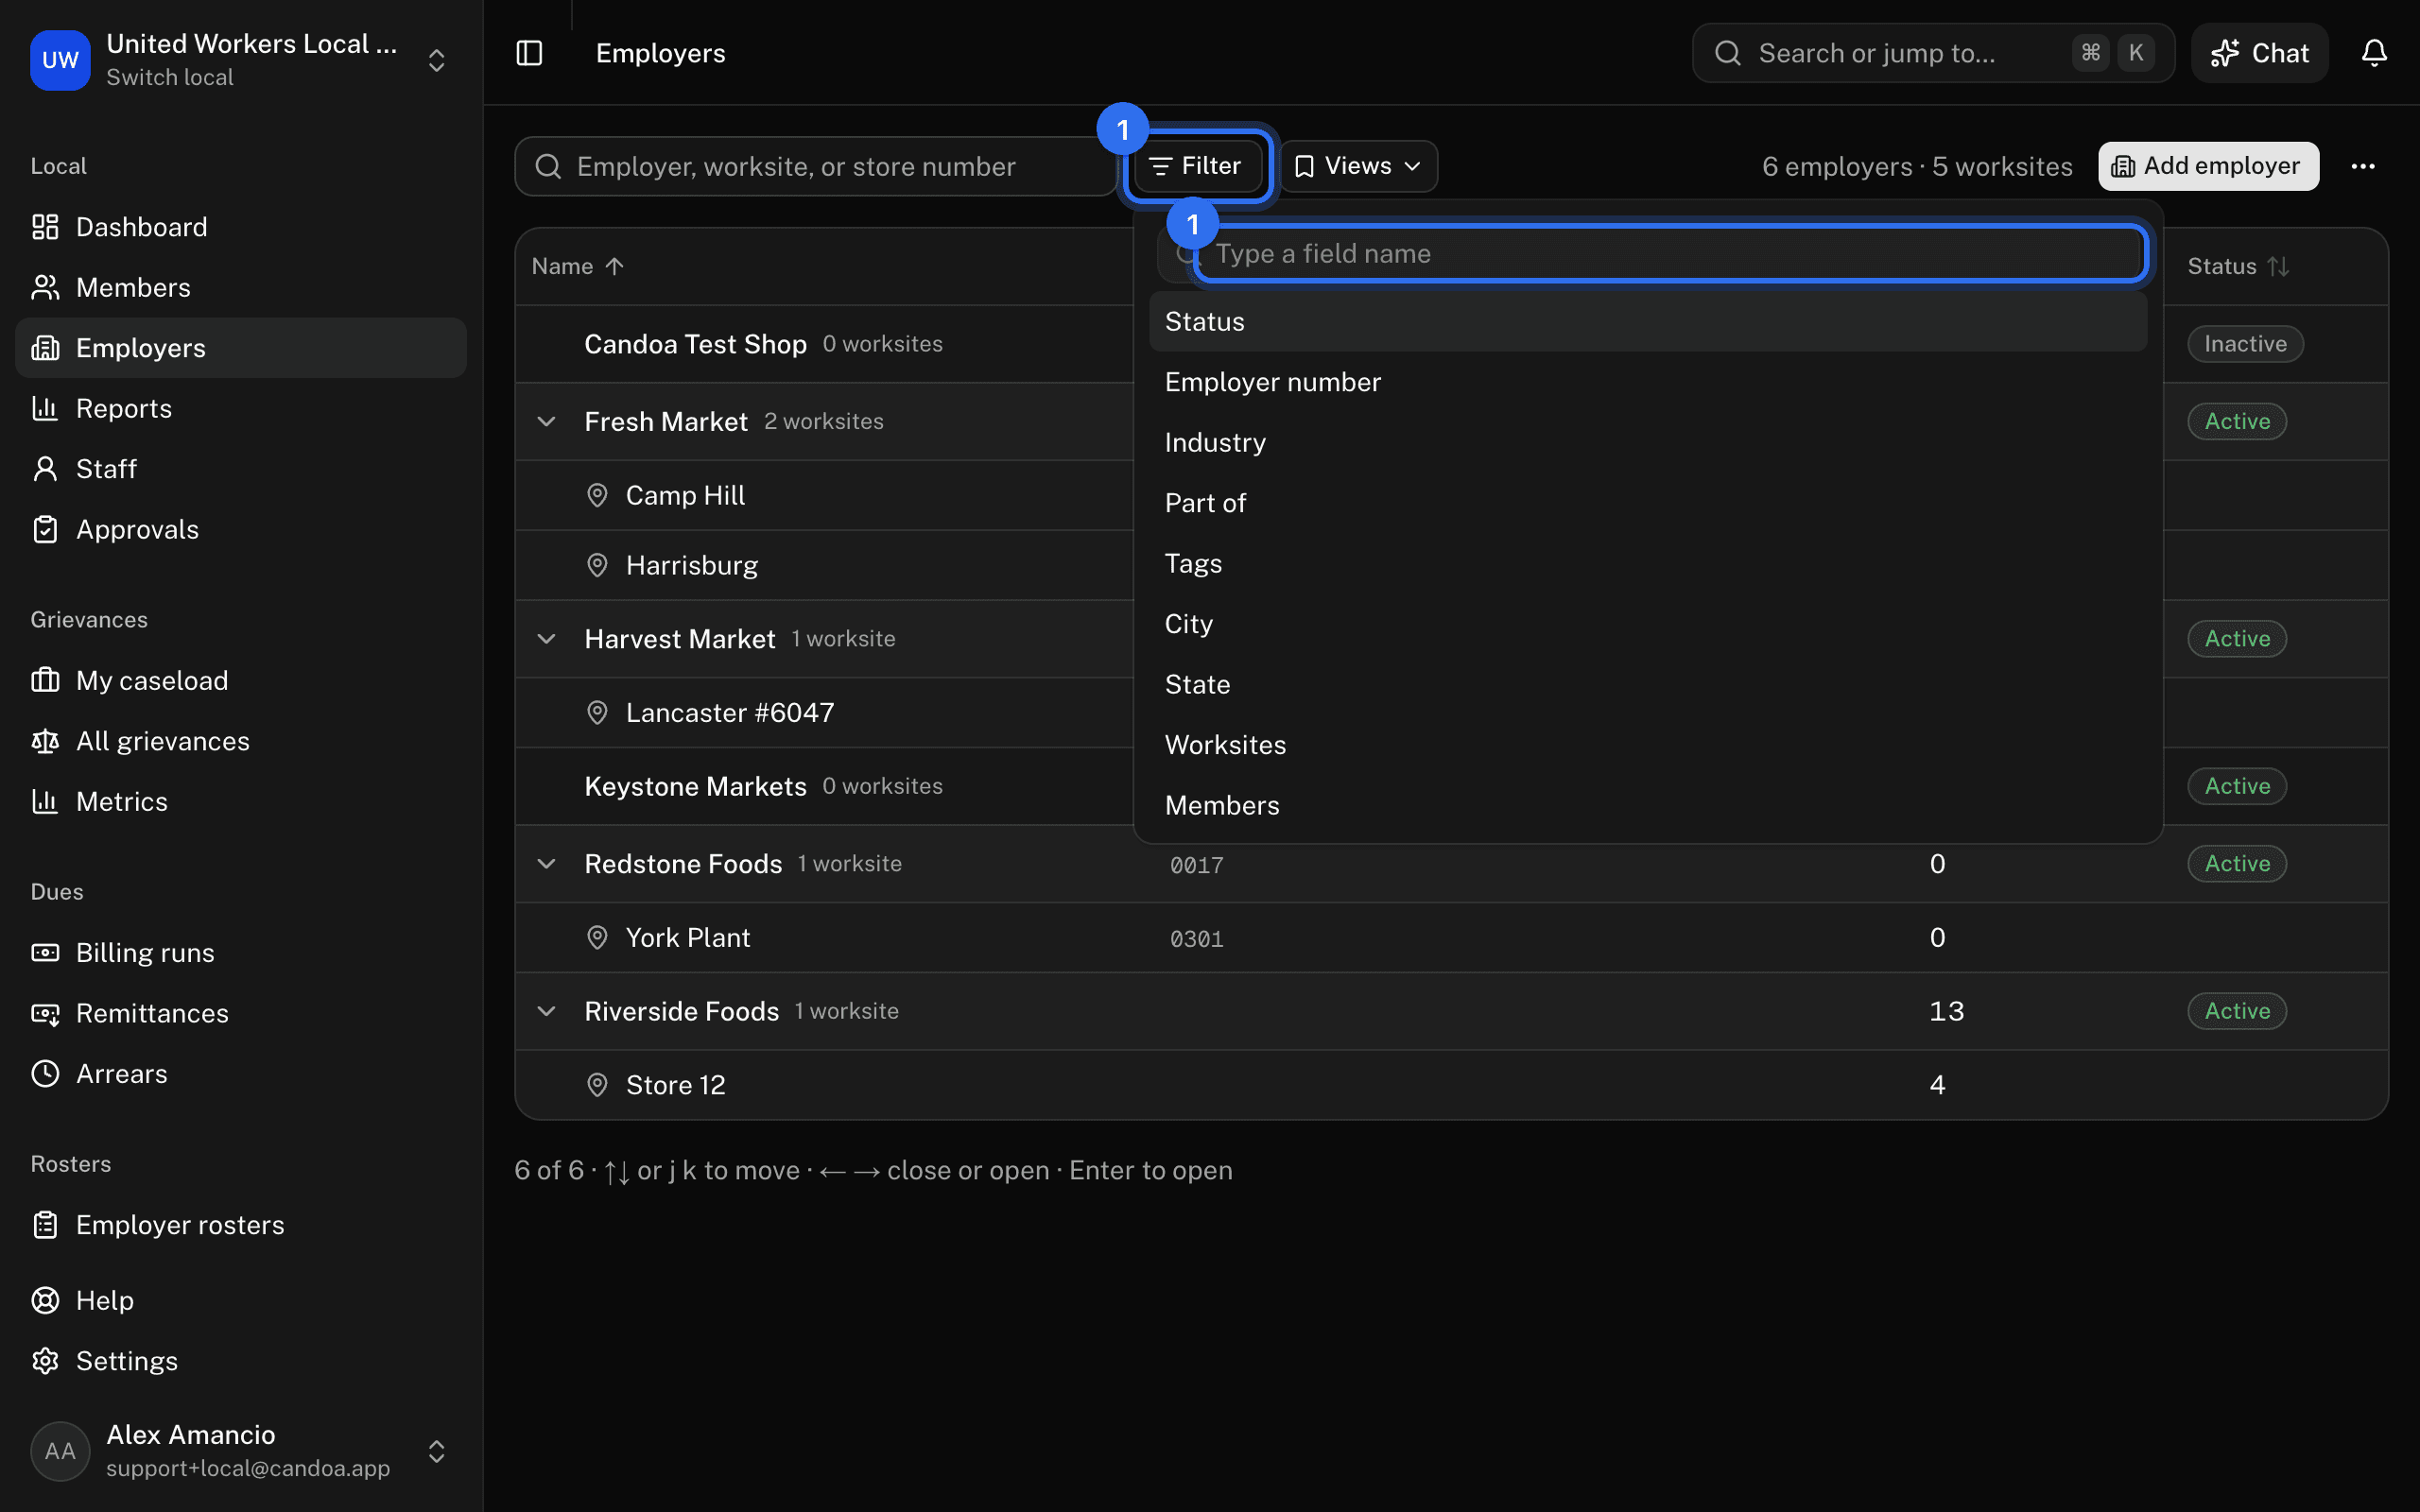Open Arrears
The height and width of the screenshot is (1512, 2420).
241,1073
